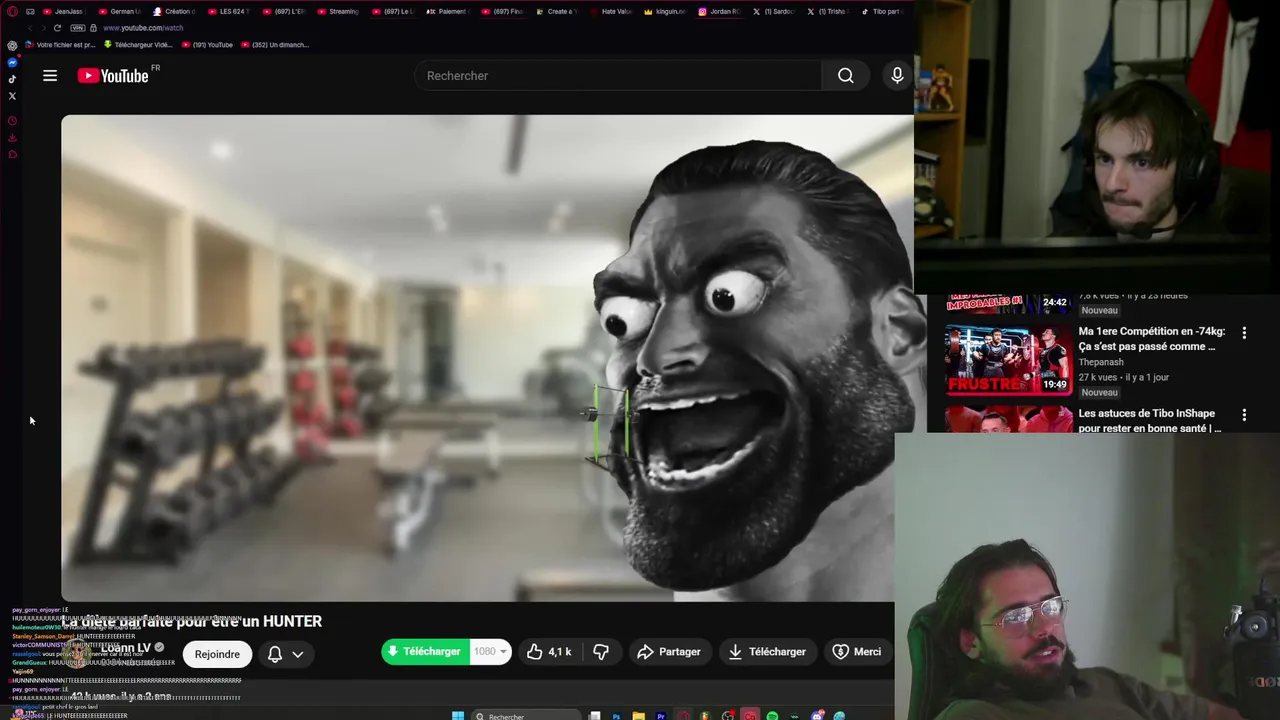The image size is (1280, 720).
Task: Open the Windows Start menu
Action: point(458,716)
